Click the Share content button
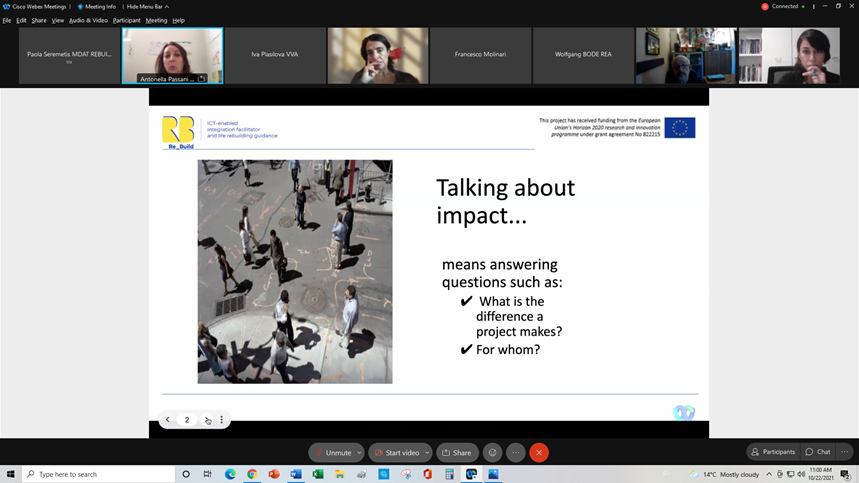The width and height of the screenshot is (859, 483). coord(457,453)
